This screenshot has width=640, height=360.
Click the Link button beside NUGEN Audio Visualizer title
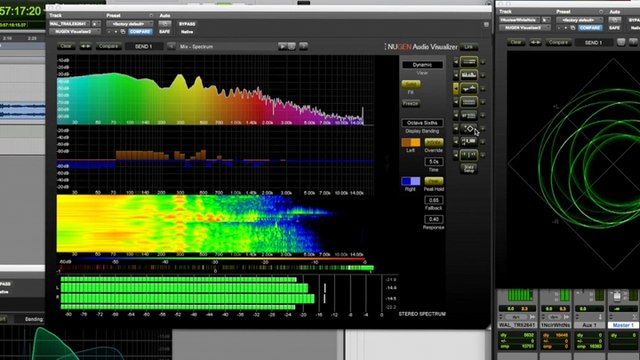[469, 47]
